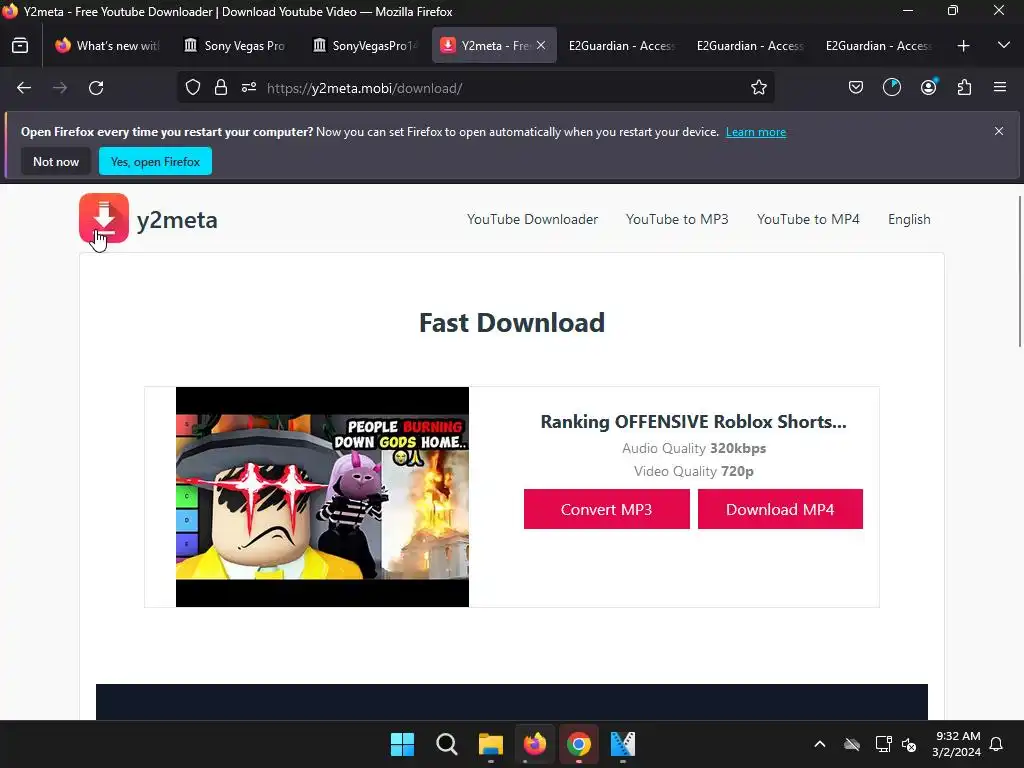Screen dimensions: 1024x768
Task: Click Yes, open Firefox button
Action: point(155,161)
